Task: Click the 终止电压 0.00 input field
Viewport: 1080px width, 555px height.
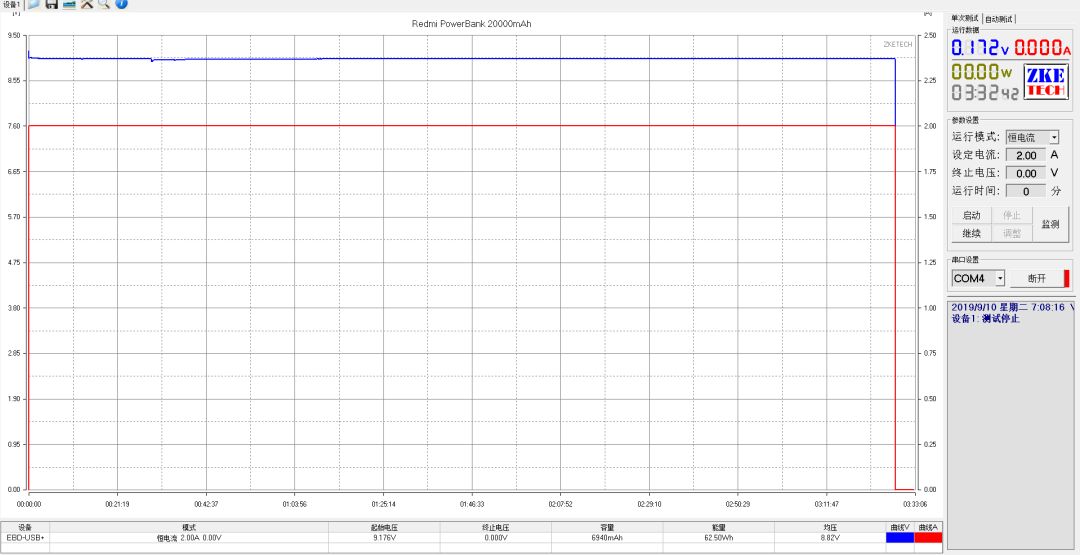Action: (x=1026, y=173)
